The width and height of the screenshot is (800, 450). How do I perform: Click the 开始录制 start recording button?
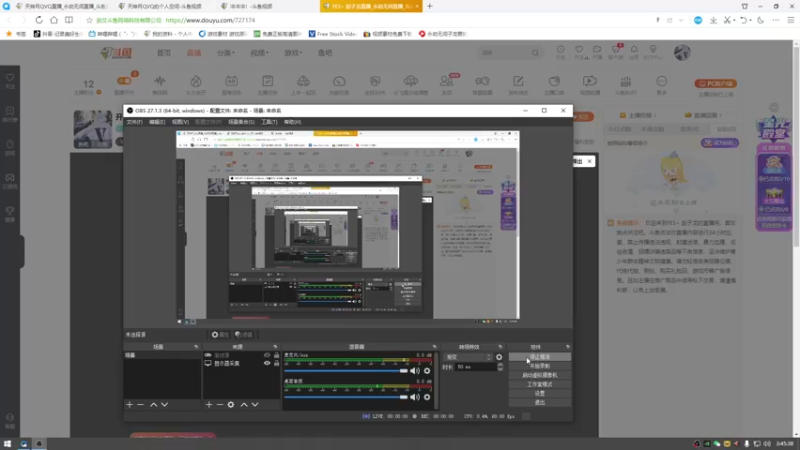coord(540,366)
